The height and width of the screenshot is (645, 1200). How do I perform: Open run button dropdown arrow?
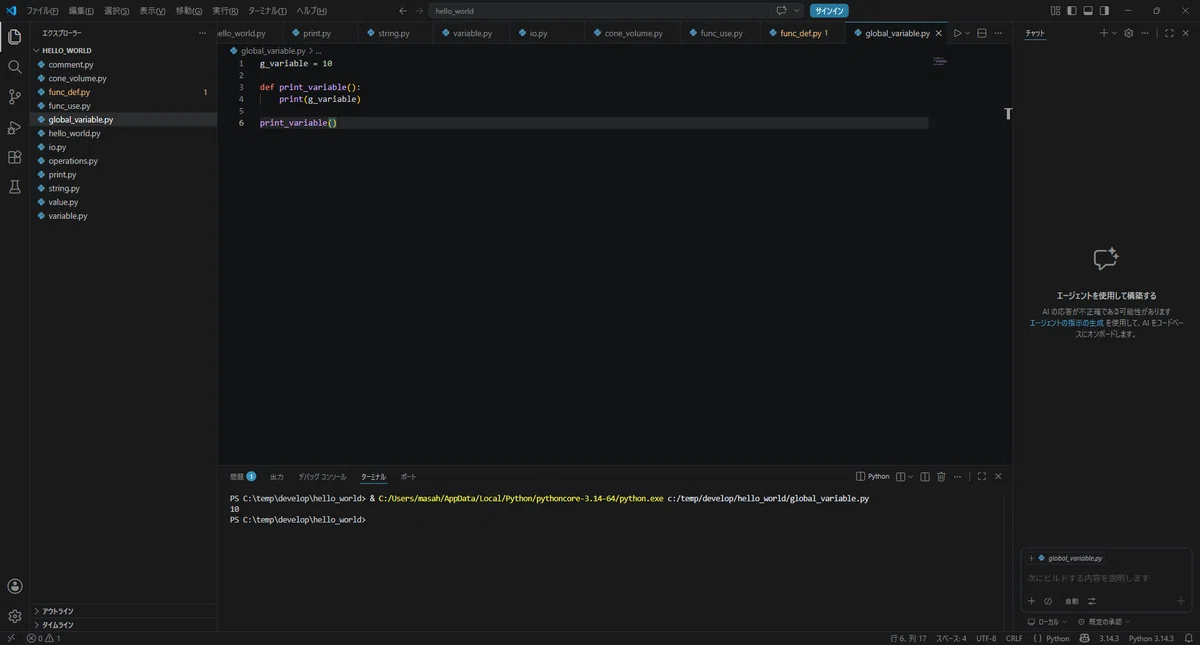click(x=967, y=33)
